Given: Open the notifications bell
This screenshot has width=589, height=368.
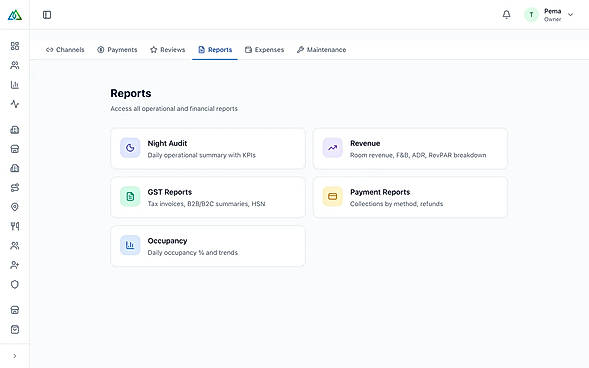Looking at the screenshot, I should [x=506, y=15].
